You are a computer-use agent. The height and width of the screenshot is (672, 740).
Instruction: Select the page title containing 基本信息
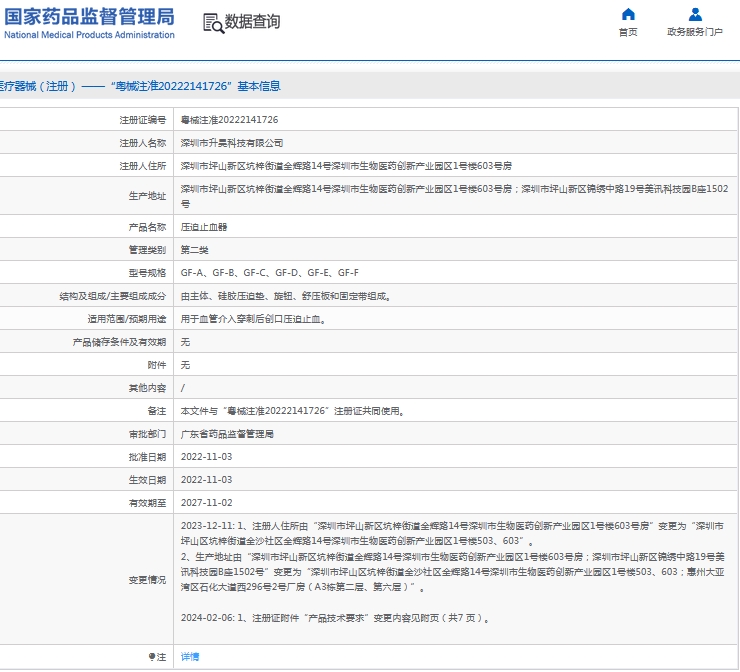click(139, 86)
